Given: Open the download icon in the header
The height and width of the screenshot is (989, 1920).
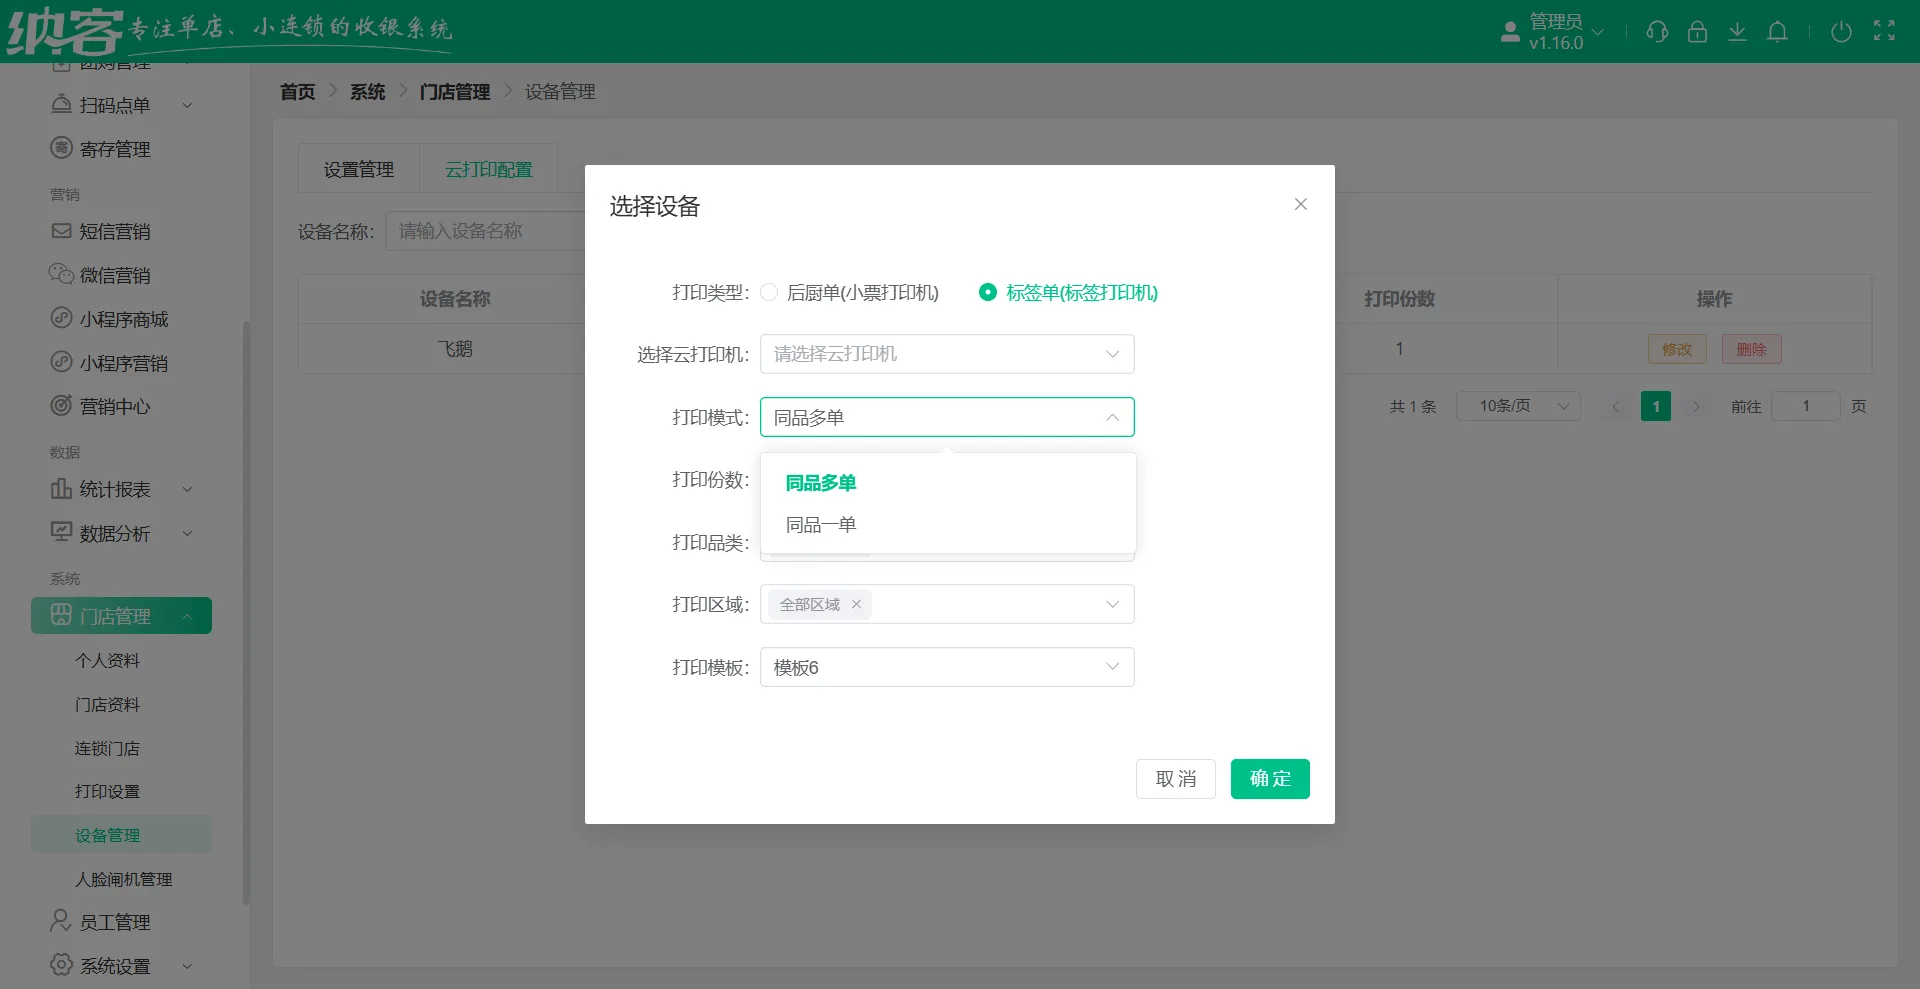Looking at the screenshot, I should pos(1737,31).
